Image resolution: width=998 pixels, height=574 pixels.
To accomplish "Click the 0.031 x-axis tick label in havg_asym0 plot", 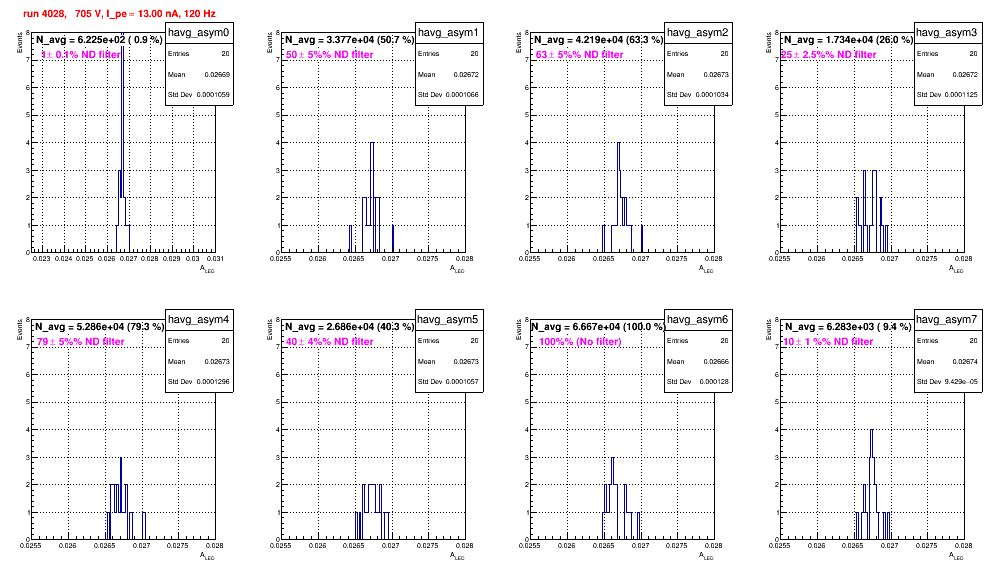I will coord(214,259).
